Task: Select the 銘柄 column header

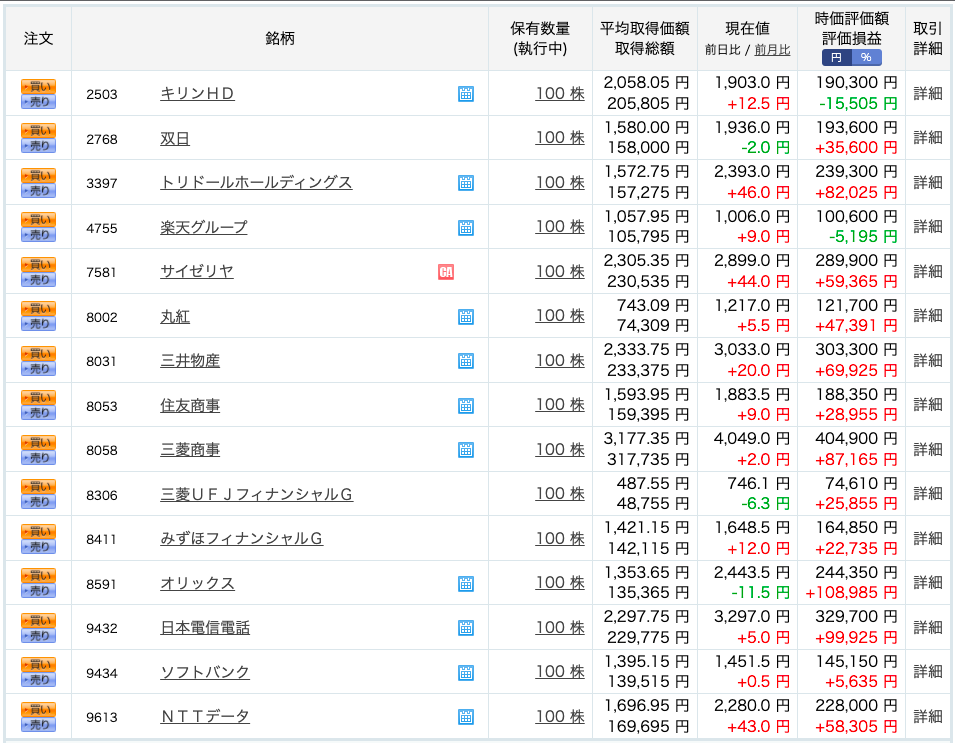Action: pyautogui.click(x=280, y=38)
